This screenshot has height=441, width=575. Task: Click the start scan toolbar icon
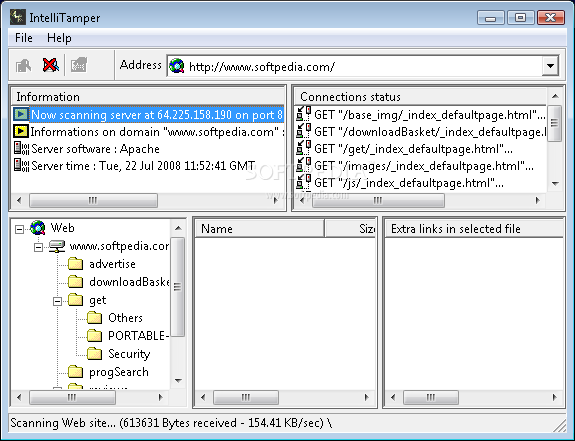(x=24, y=66)
